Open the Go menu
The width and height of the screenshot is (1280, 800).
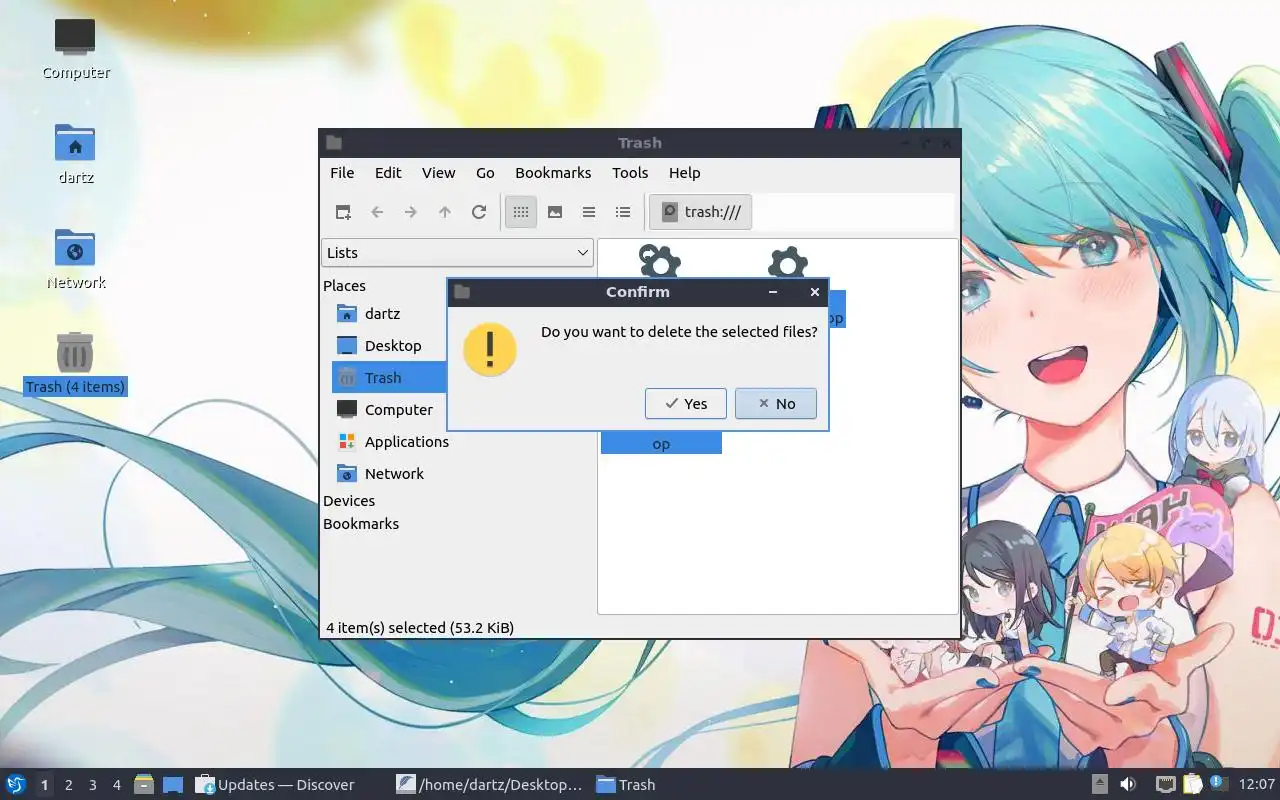(x=485, y=173)
